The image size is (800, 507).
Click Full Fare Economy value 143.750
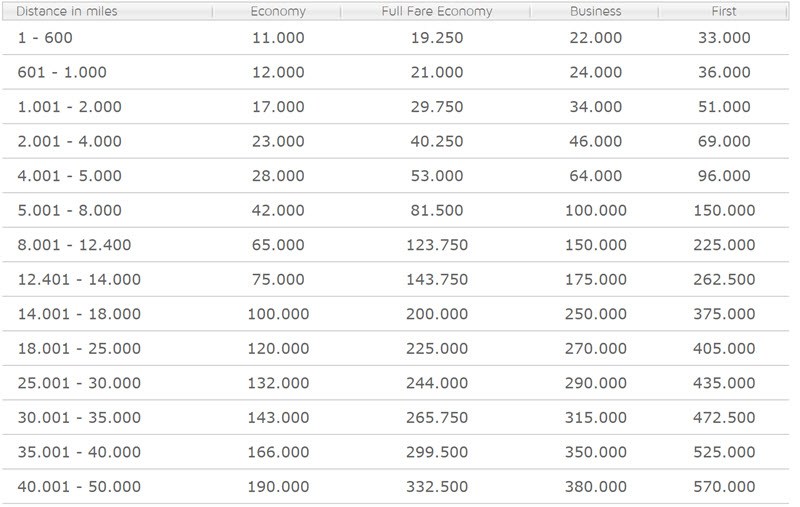(x=437, y=280)
